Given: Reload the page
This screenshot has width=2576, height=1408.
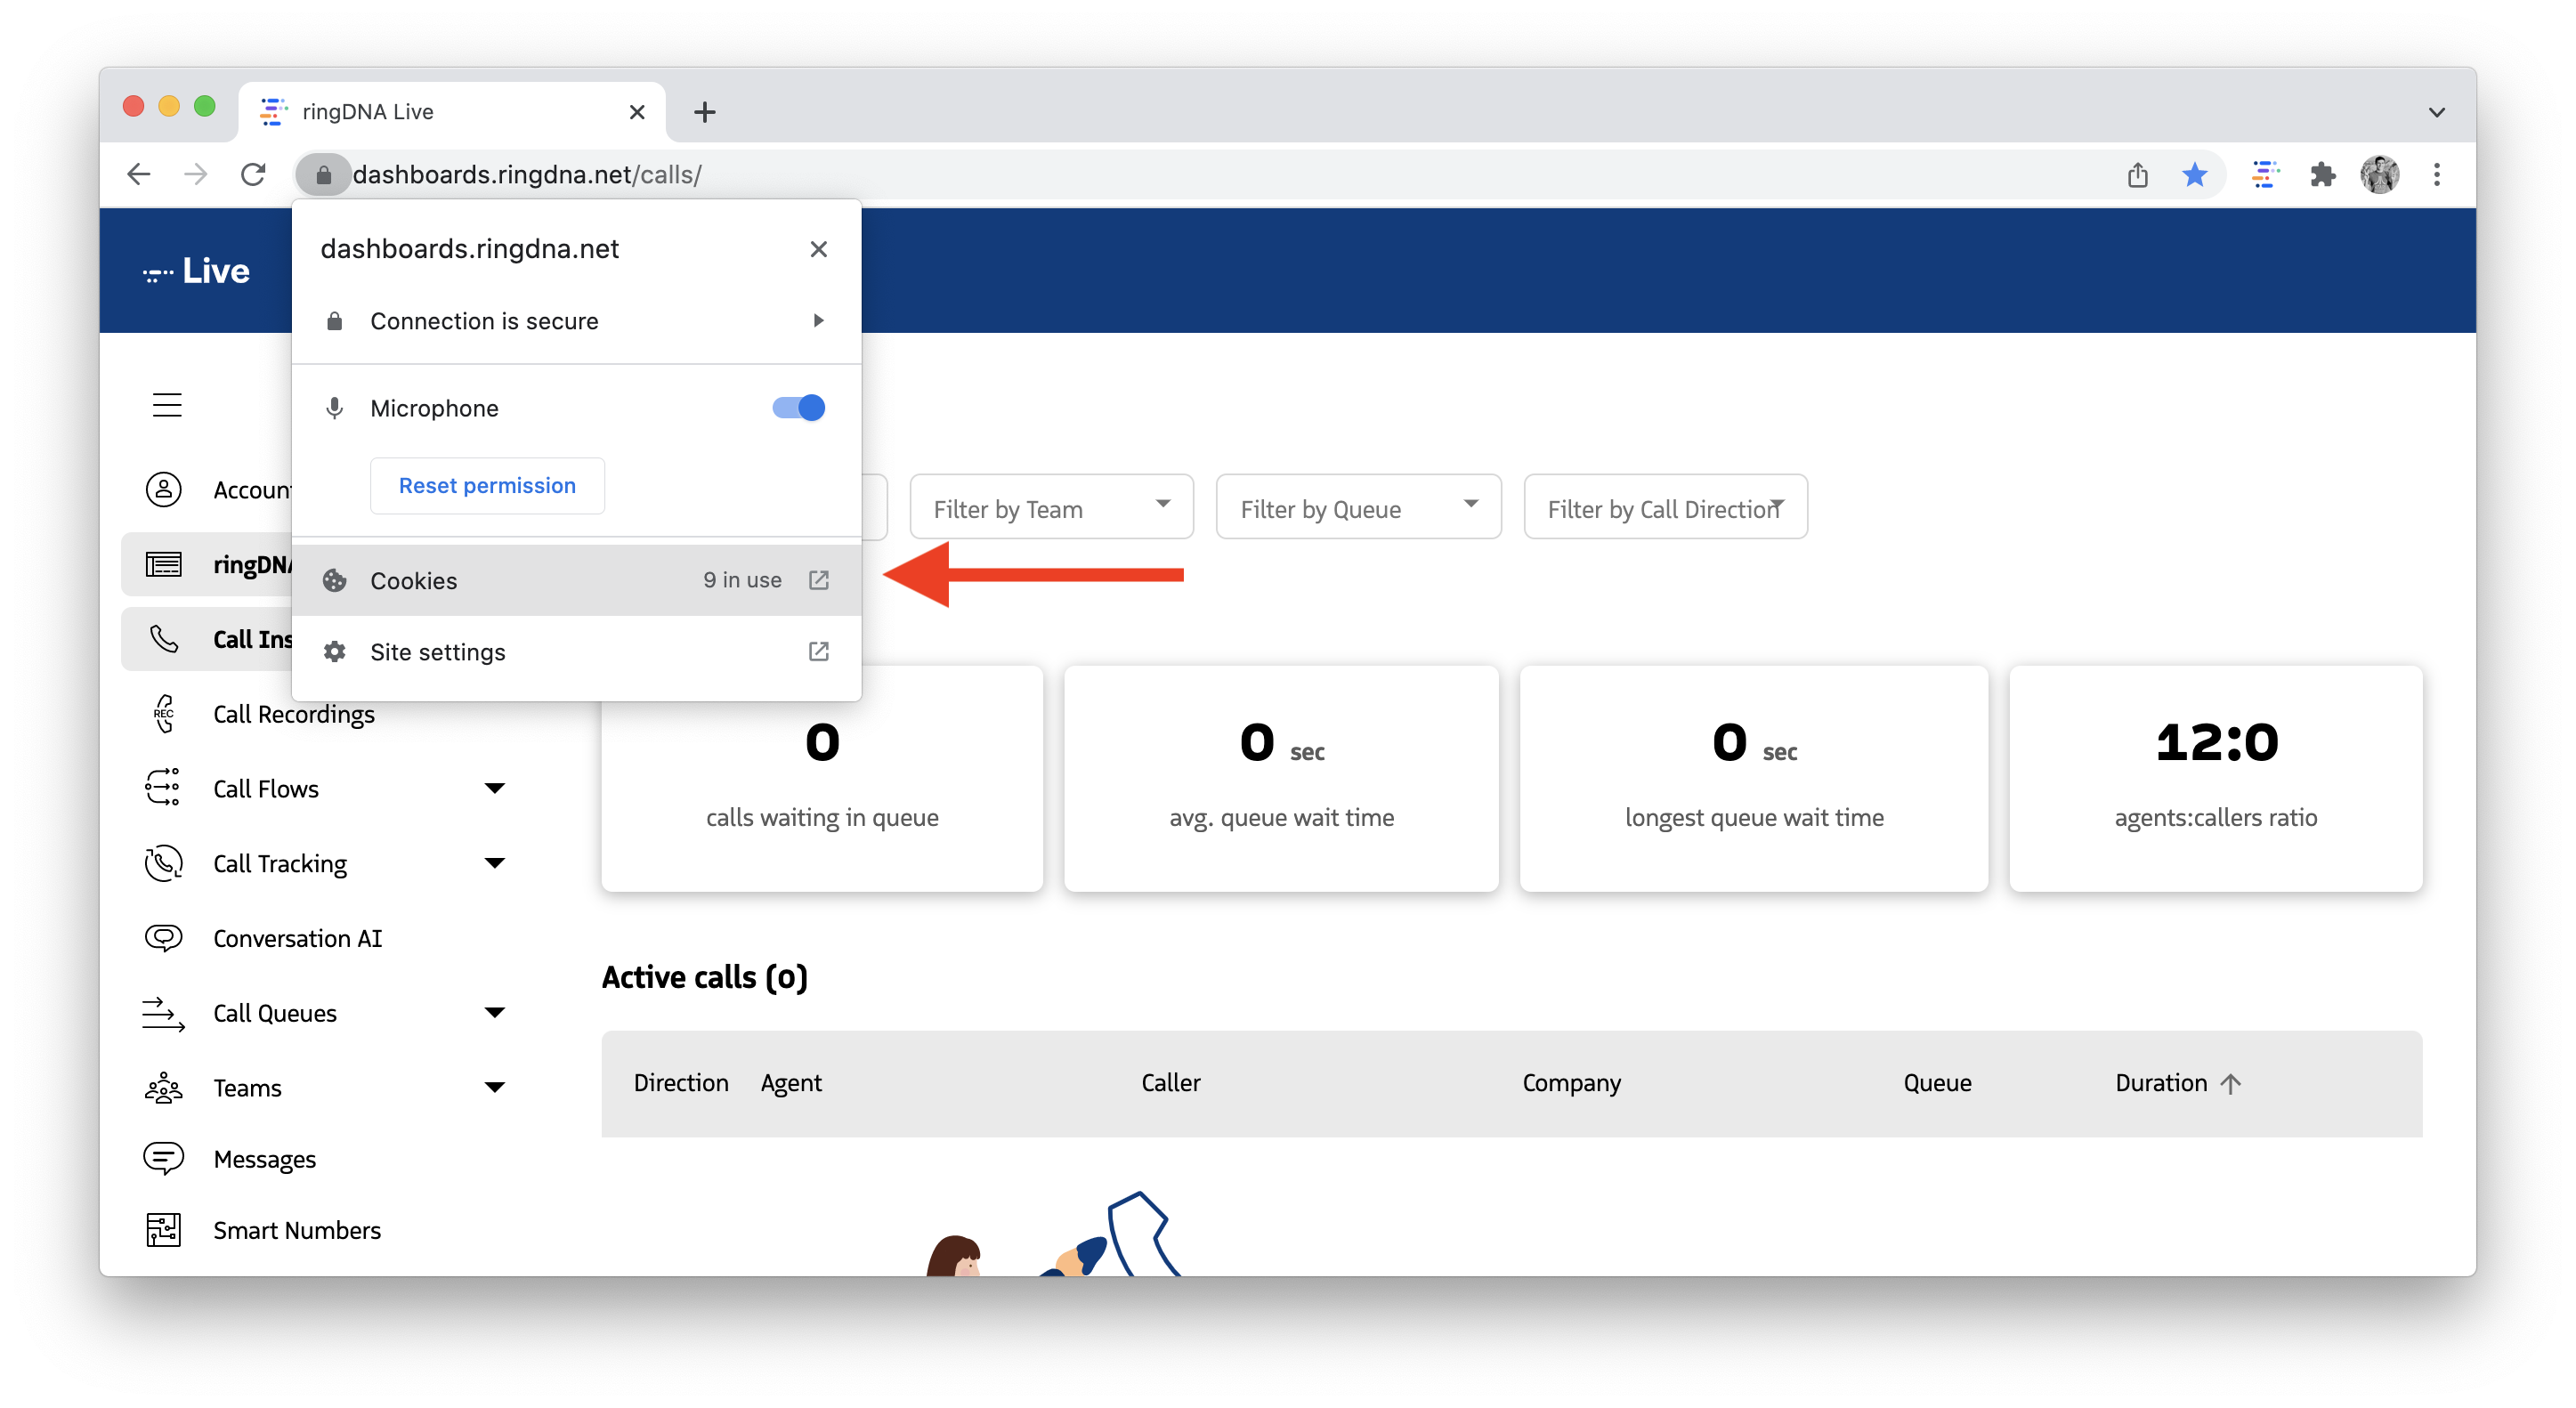Looking at the screenshot, I should click(x=253, y=174).
